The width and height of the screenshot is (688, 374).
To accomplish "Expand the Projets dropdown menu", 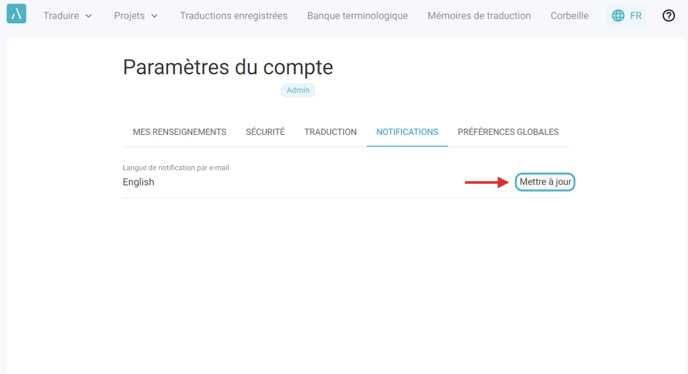I will [136, 16].
